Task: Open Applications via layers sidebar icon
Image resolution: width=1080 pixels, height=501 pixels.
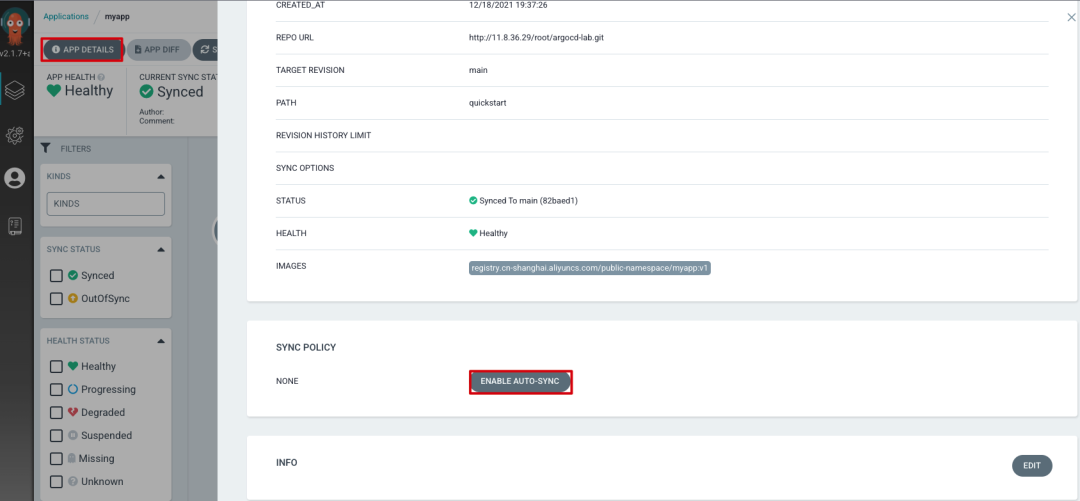Action: coord(15,91)
